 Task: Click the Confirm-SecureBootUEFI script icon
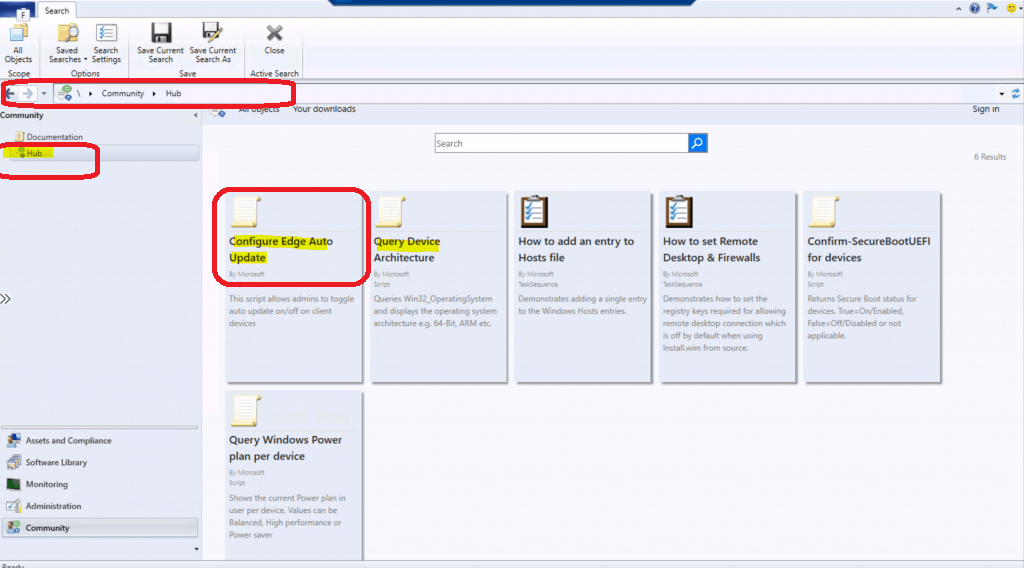pos(824,212)
